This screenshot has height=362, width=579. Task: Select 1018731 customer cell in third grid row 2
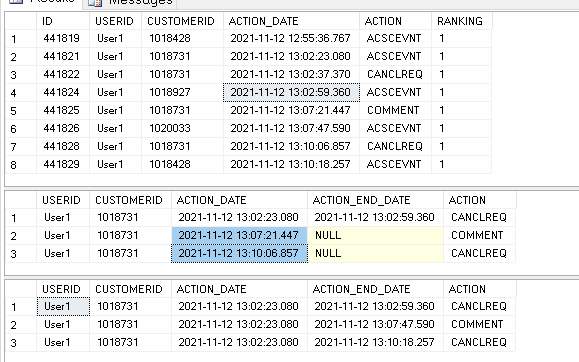click(130, 324)
